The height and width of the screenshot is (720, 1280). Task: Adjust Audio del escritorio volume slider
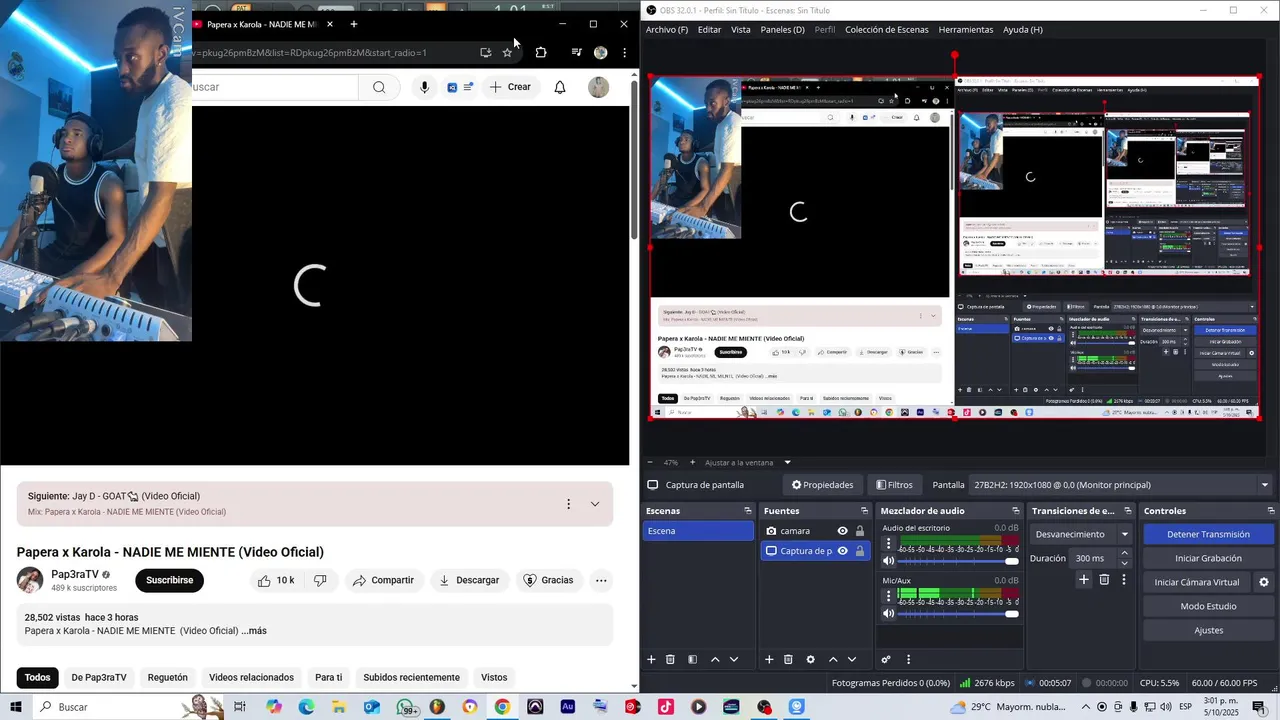point(958,561)
